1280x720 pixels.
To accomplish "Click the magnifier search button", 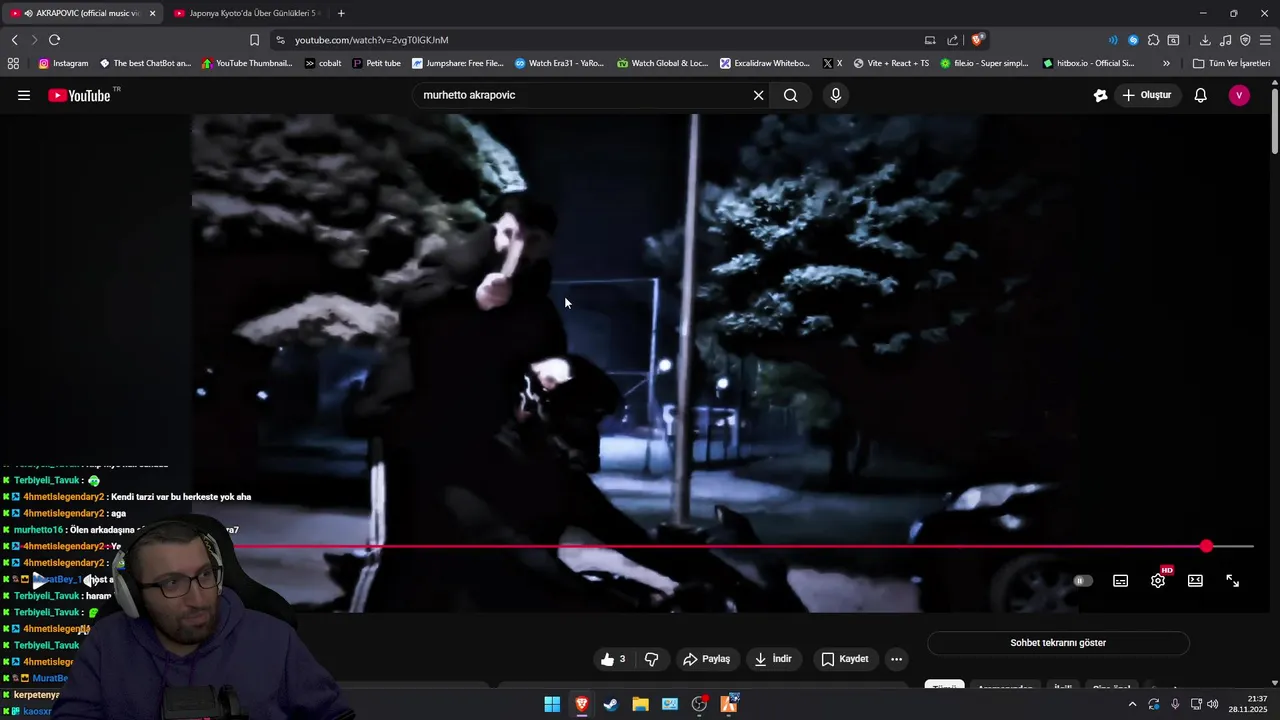I will tap(791, 95).
